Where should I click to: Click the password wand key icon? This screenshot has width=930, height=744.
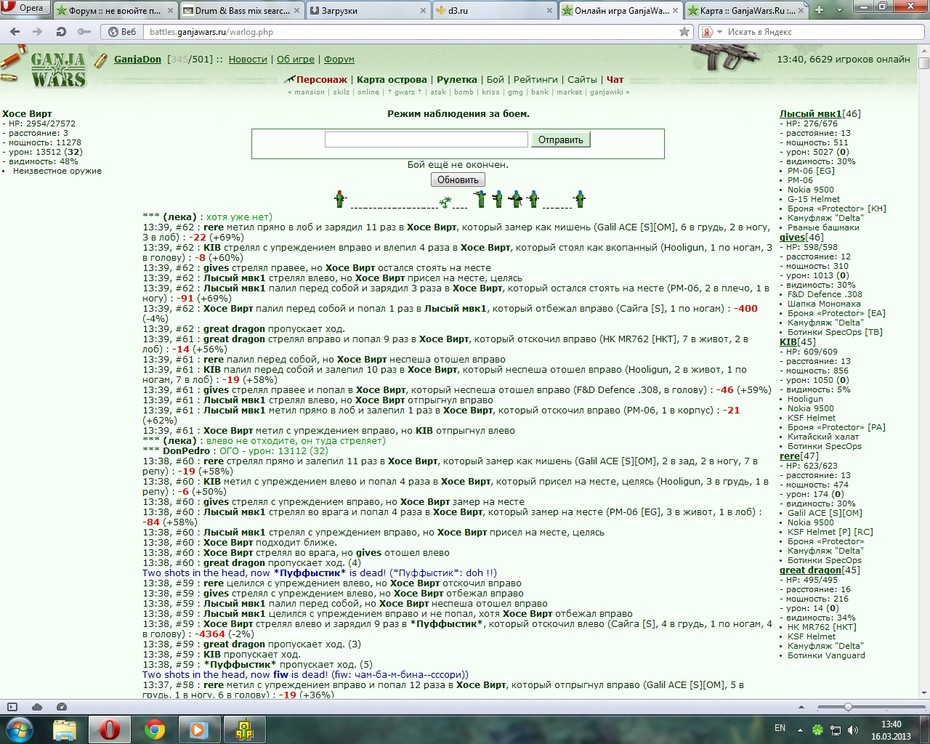pyautogui.click(x=84, y=31)
